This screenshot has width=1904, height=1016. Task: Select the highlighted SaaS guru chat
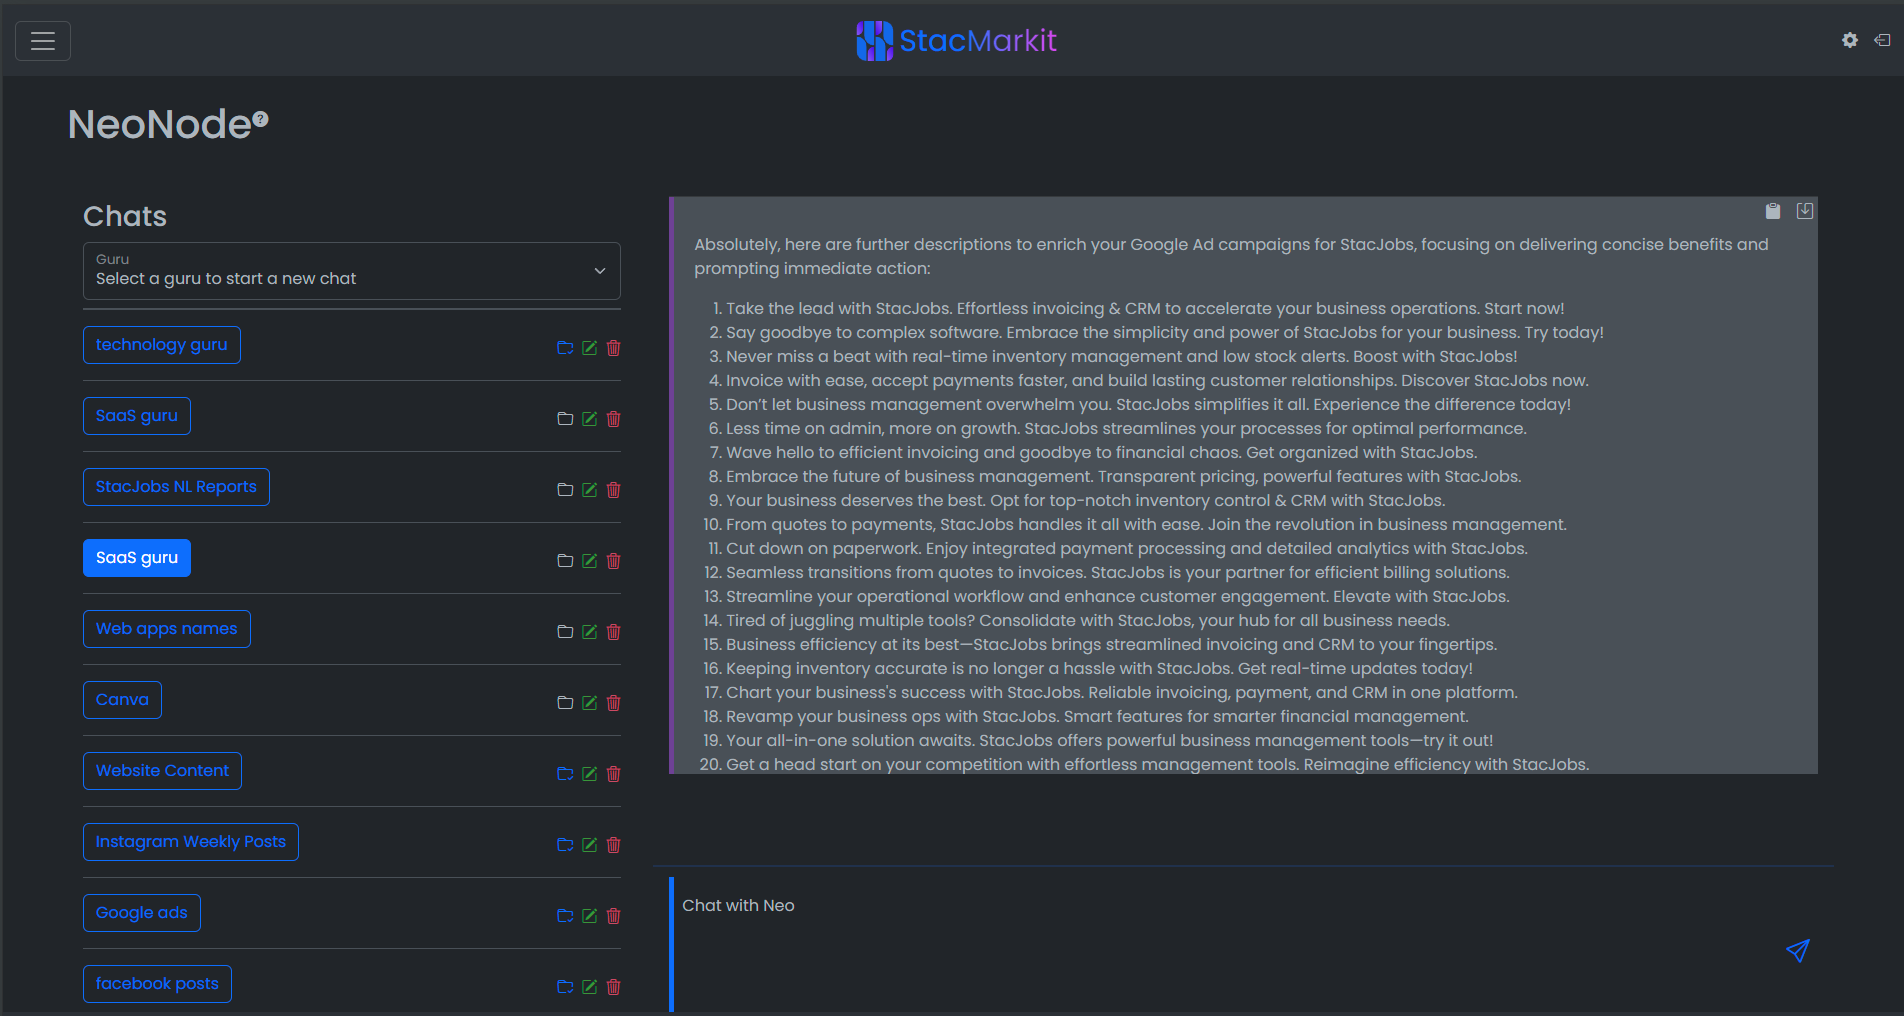coord(137,558)
